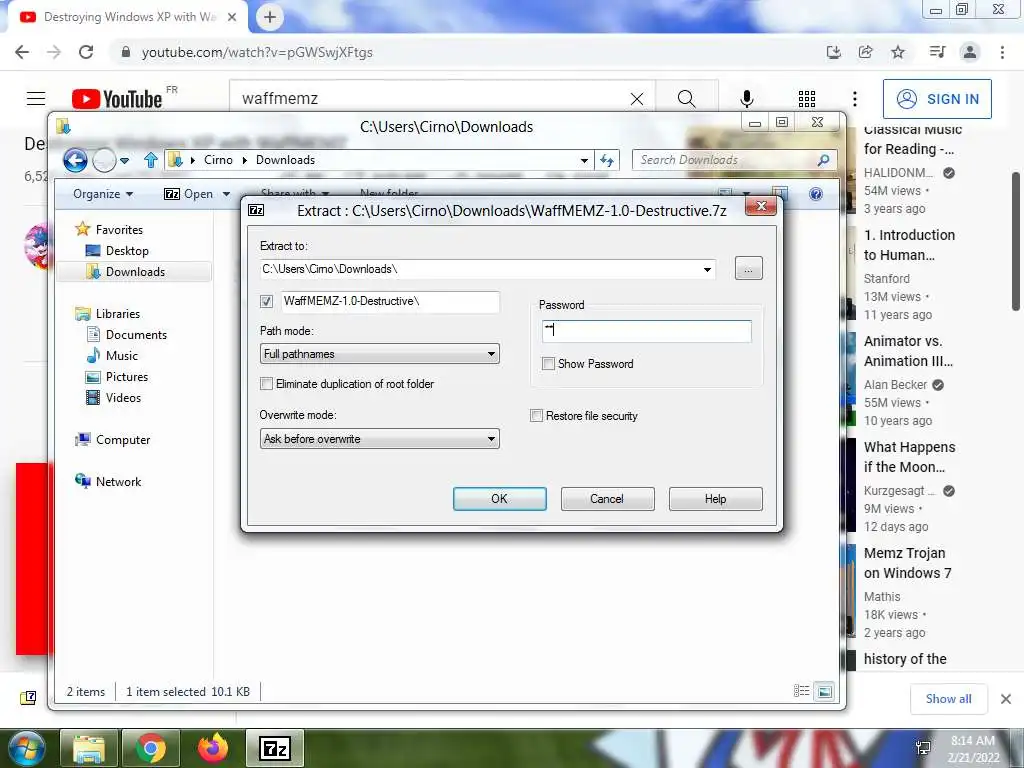Go up one folder level in Explorer
Screen dimensions: 1024x768
coord(151,160)
